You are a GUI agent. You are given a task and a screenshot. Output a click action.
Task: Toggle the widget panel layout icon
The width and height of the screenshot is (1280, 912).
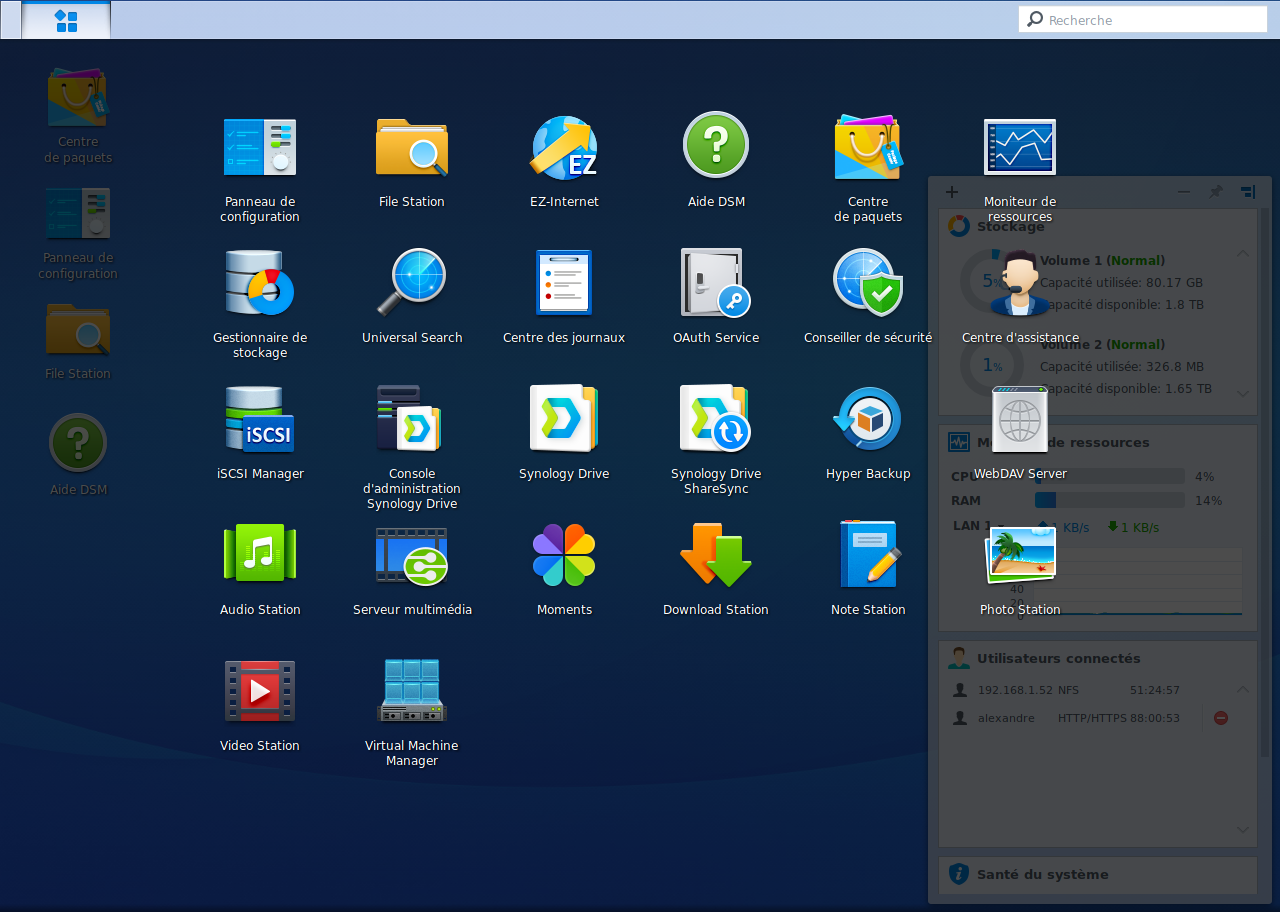pos(1247,192)
